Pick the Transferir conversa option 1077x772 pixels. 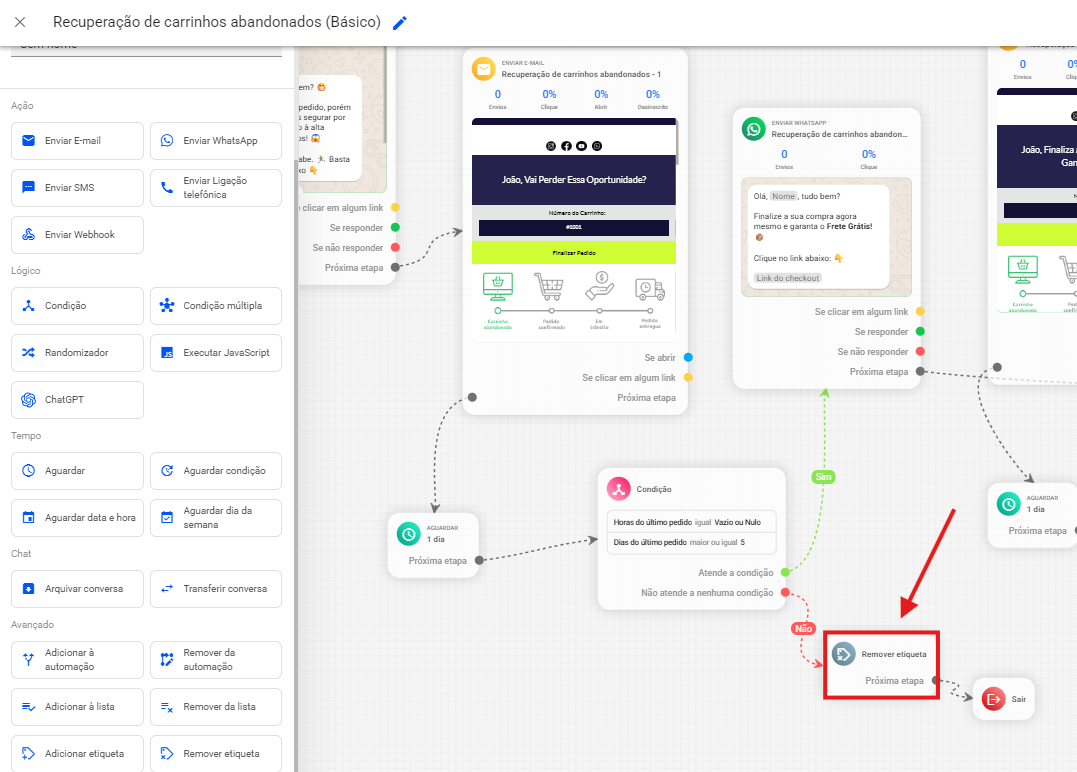pyautogui.click(x=216, y=589)
